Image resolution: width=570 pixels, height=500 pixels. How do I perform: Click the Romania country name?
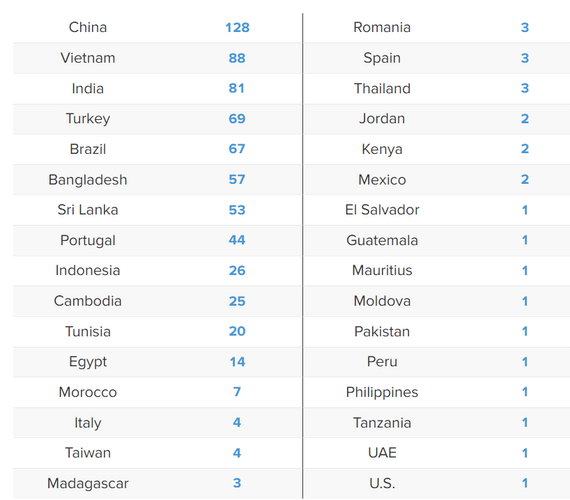382,27
